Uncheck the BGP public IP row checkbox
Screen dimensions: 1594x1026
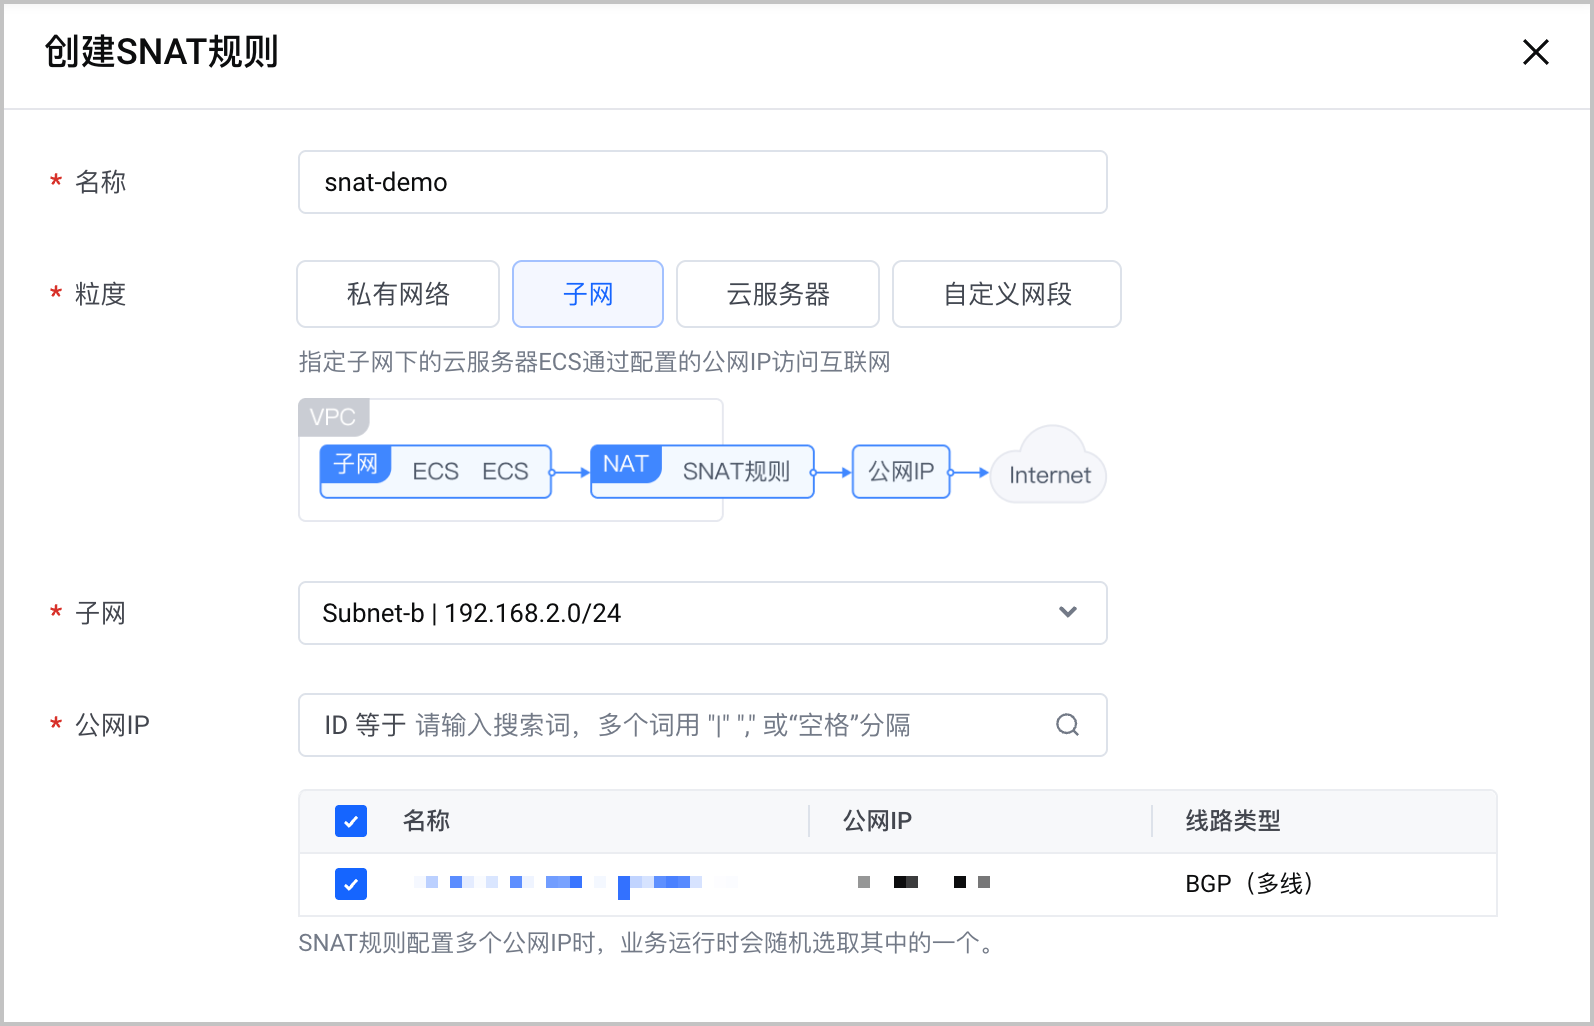tap(351, 884)
